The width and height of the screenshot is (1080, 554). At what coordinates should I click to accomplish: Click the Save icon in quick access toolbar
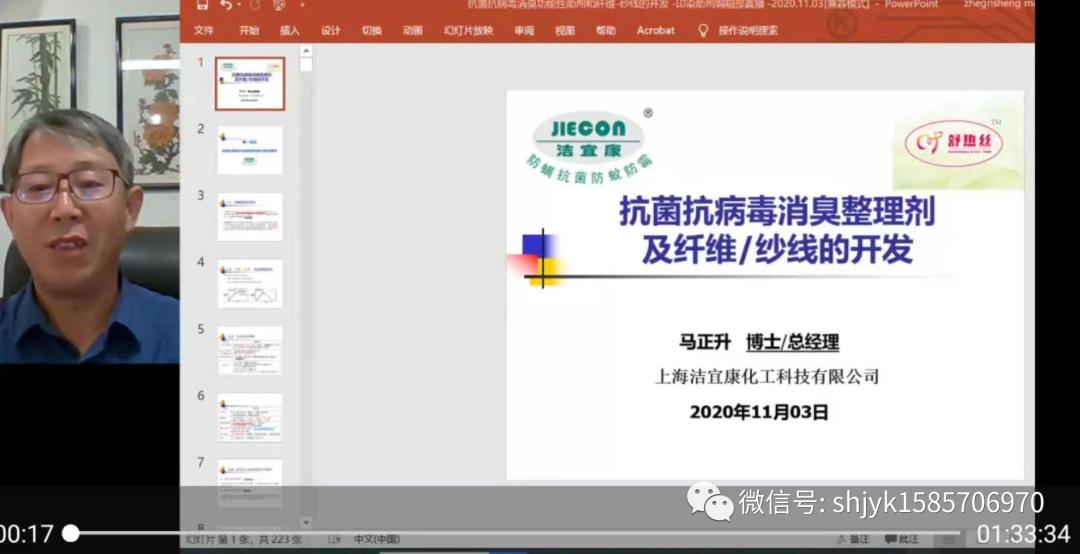202,5
